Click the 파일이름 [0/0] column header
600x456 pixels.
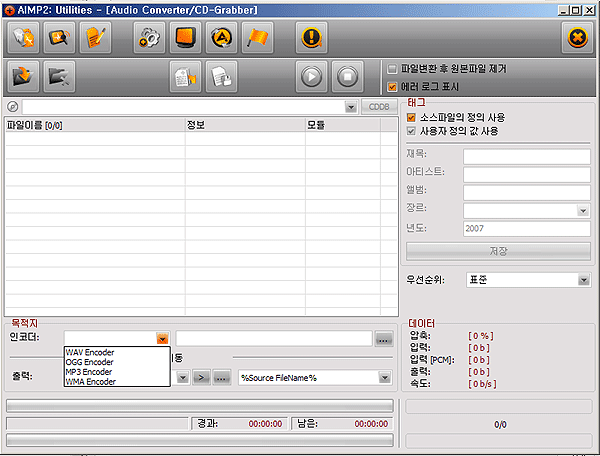95,125
